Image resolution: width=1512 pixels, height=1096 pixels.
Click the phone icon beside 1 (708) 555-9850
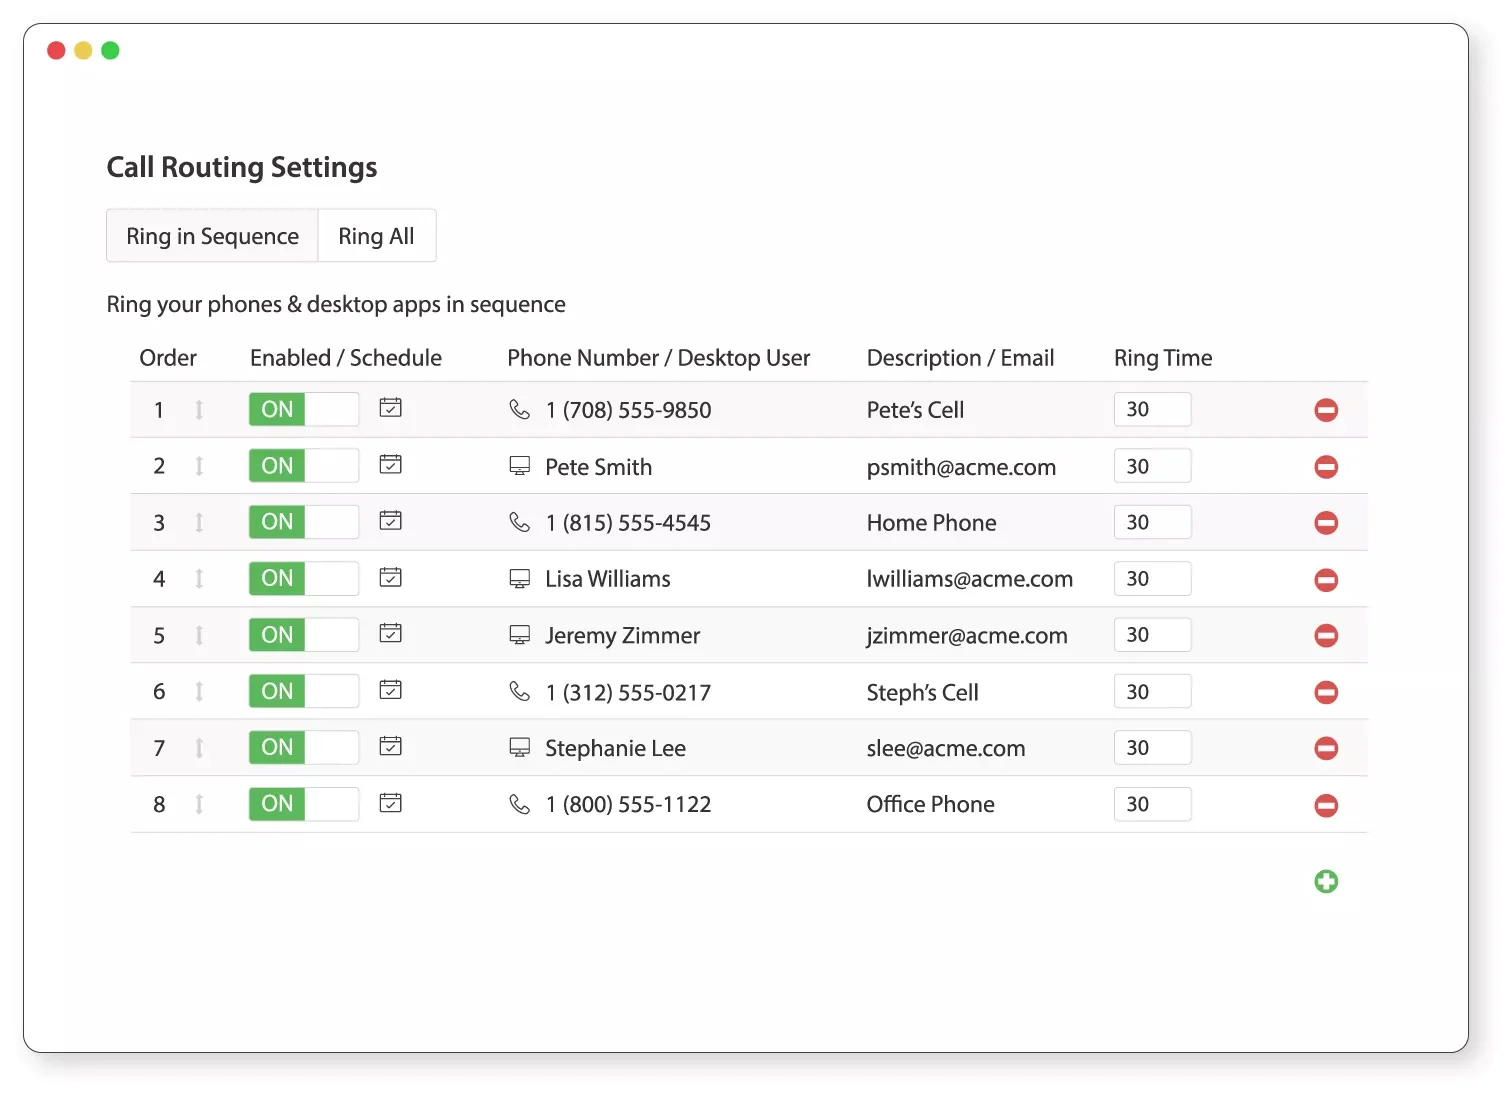click(x=520, y=409)
